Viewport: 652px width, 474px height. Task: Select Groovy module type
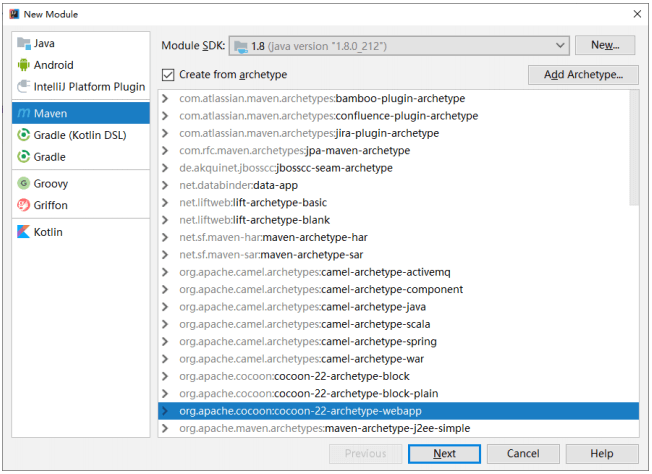pos(81,183)
